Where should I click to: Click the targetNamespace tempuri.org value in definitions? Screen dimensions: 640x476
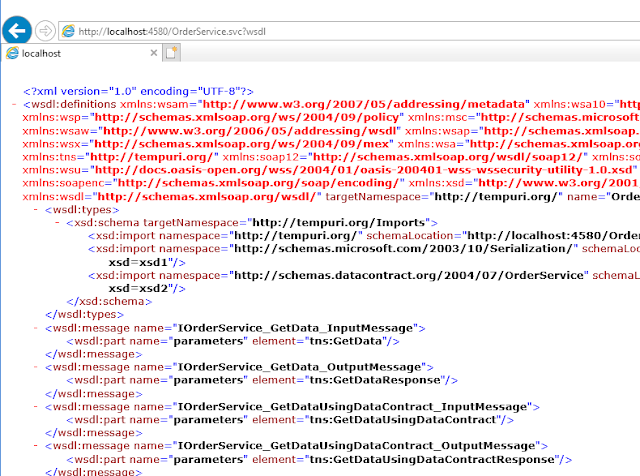pos(496,197)
